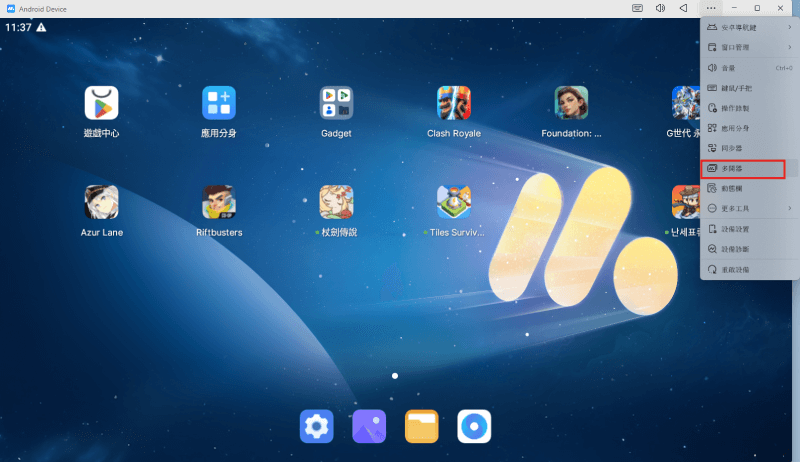800x462 pixels.
Task: Open the Gallery app in dock
Action: [x=369, y=426]
